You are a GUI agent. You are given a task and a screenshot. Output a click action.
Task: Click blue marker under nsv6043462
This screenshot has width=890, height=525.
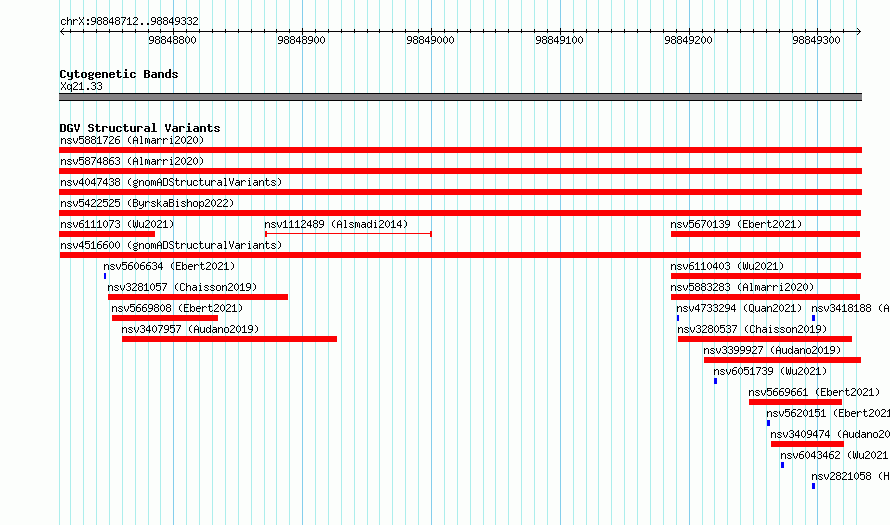click(782, 465)
